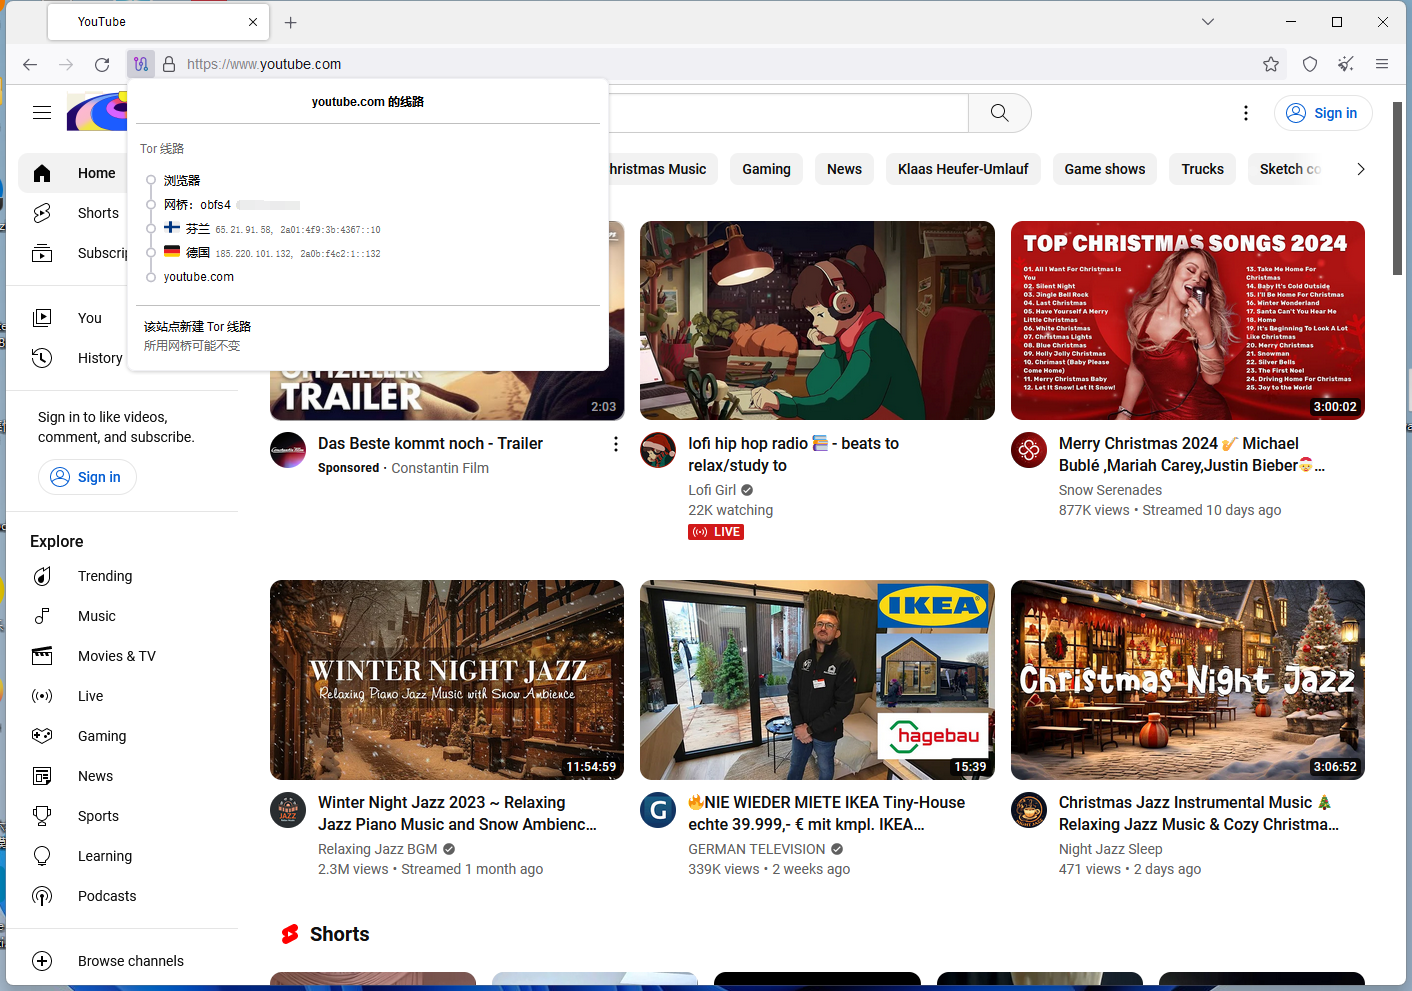Click Browse channels plus icon

(x=42, y=961)
